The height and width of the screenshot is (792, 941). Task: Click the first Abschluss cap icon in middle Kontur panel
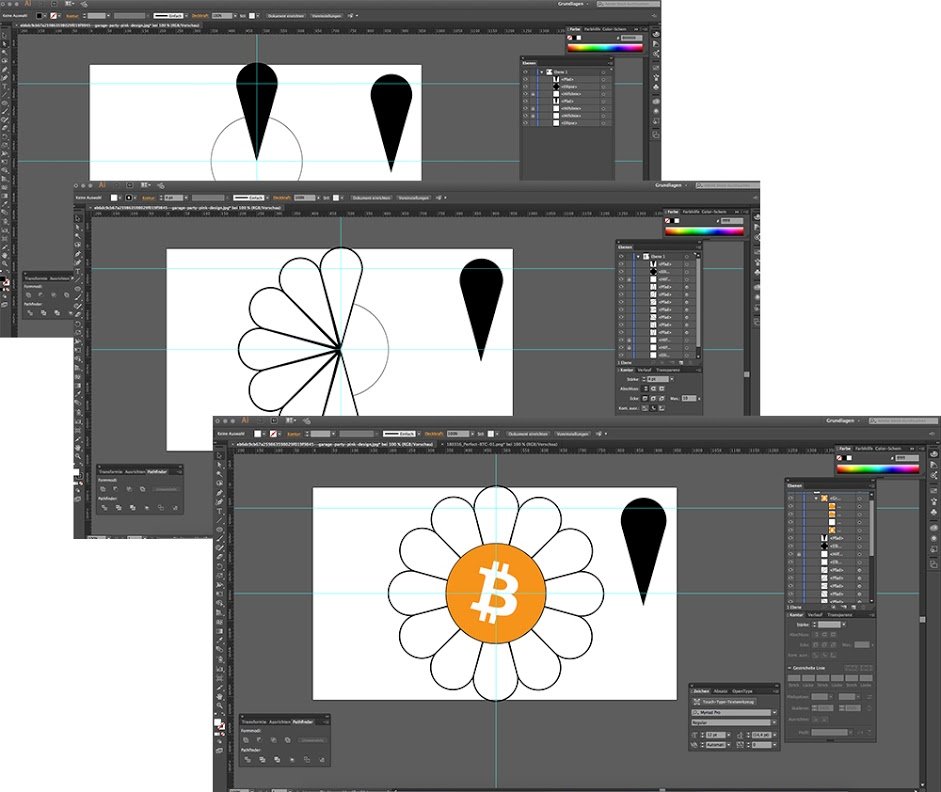pyautogui.click(x=645, y=388)
